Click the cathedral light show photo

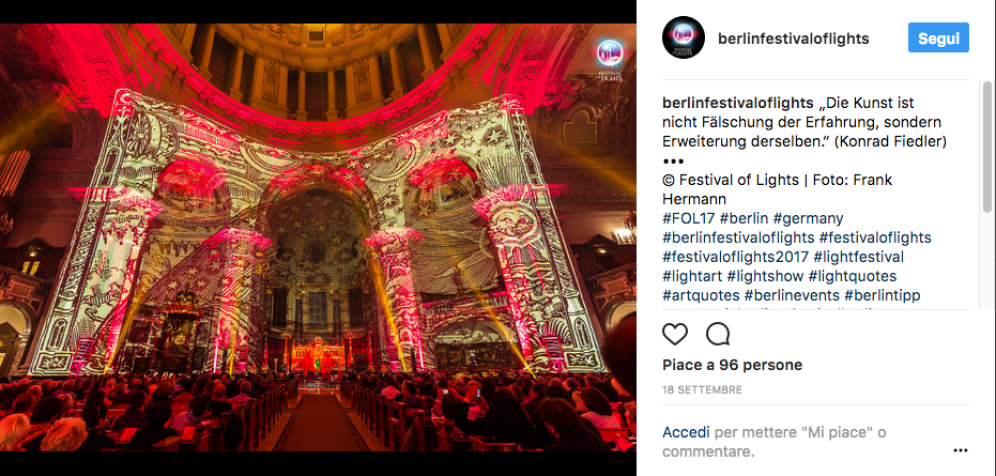coord(318,238)
